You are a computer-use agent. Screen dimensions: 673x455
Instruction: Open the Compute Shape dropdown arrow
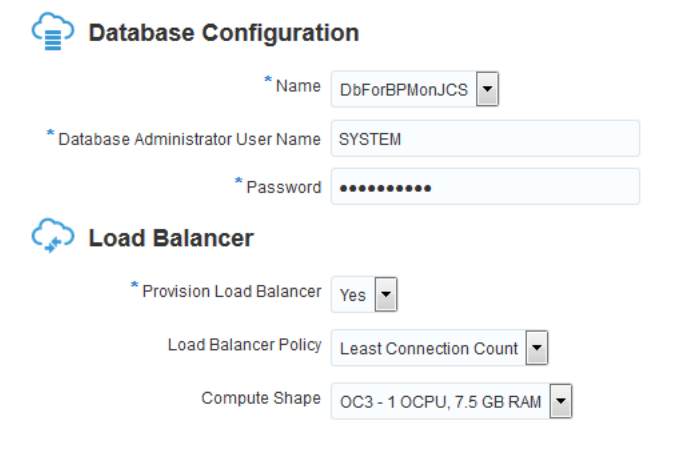[561, 401]
